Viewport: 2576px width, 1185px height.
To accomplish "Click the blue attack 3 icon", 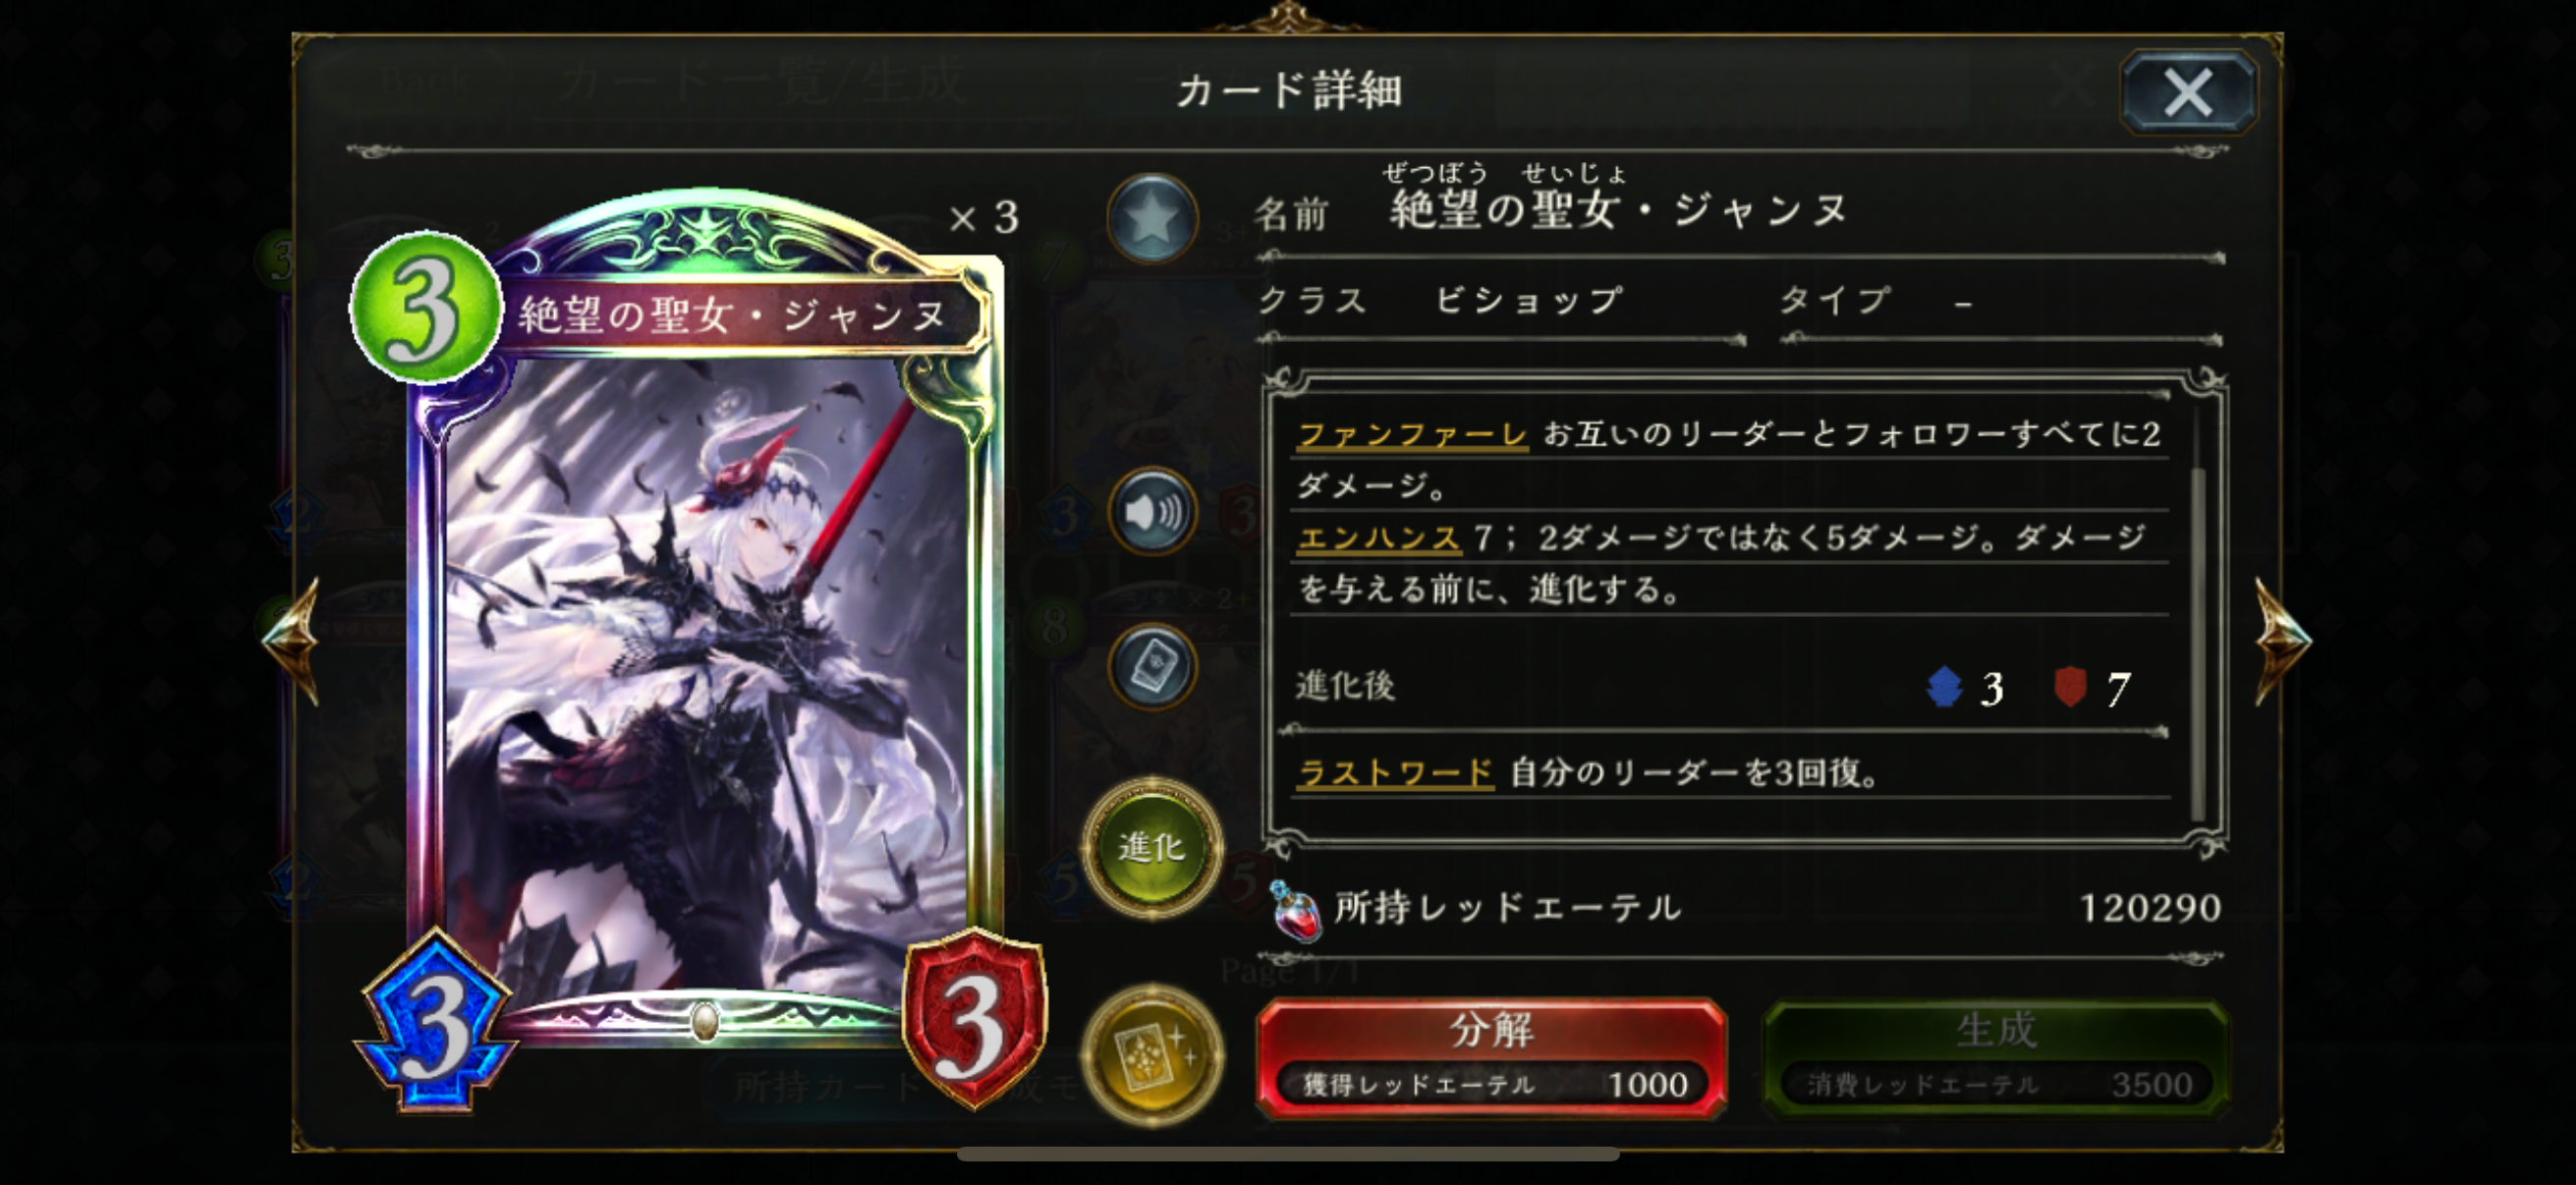I will [x=435, y=1022].
